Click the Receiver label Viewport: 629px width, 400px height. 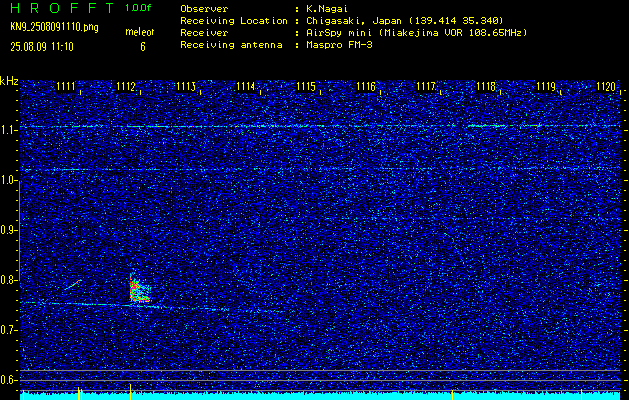[204, 32]
